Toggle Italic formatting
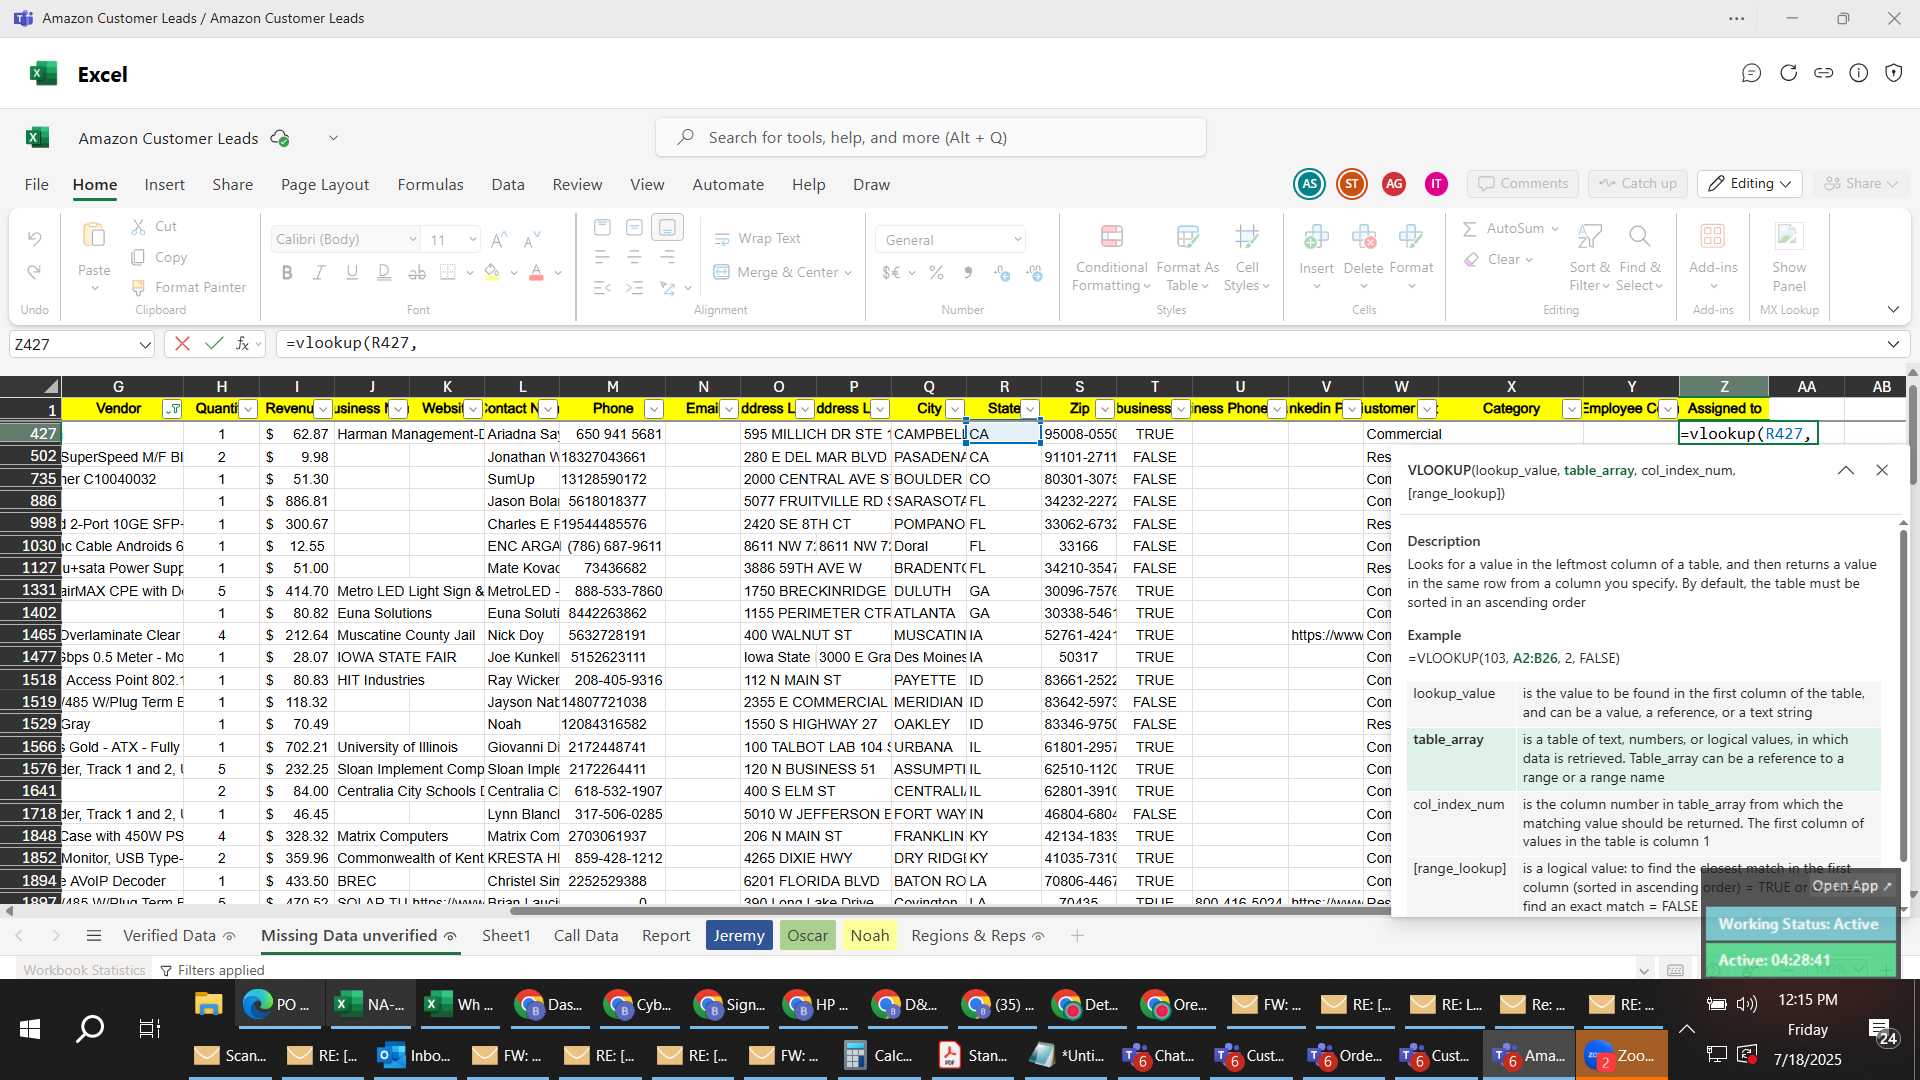This screenshot has height=1080, width=1920. pos(319,272)
